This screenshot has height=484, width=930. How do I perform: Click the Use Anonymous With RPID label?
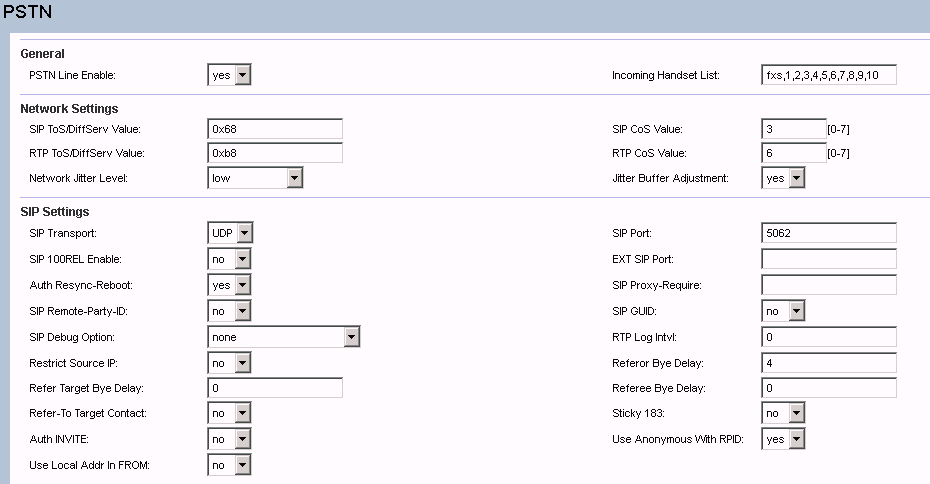point(678,440)
